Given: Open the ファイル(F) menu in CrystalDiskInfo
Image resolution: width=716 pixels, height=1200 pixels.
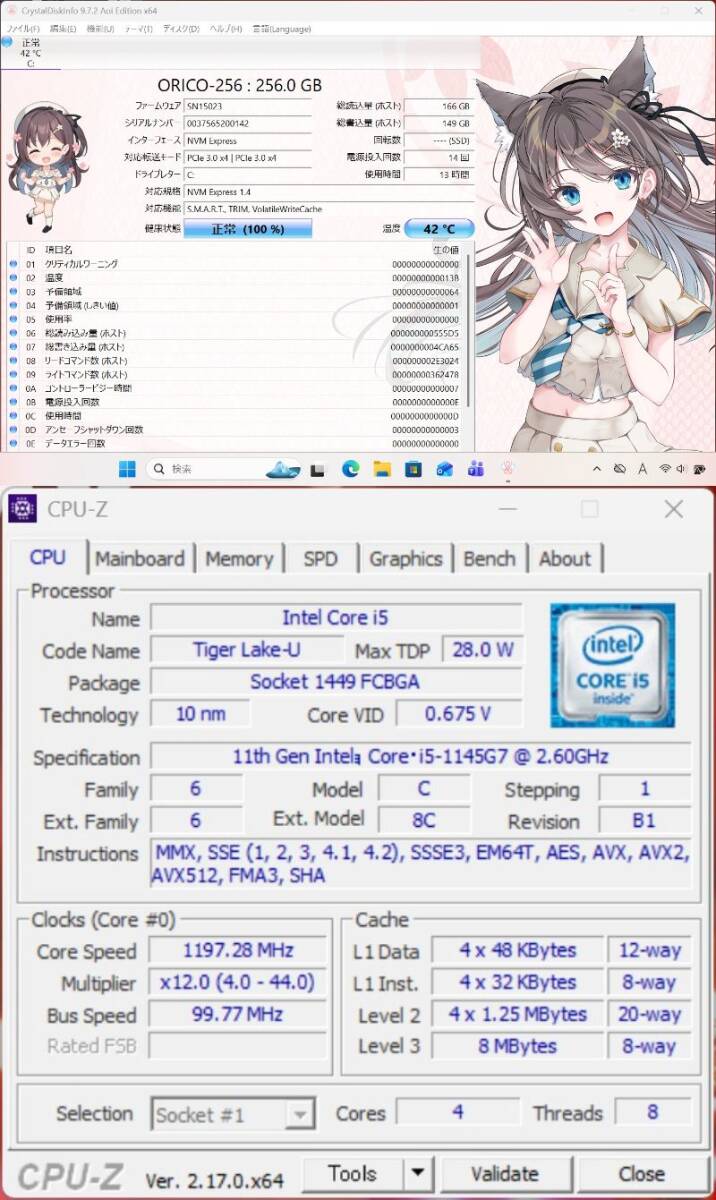Looking at the screenshot, I should 22,29.
